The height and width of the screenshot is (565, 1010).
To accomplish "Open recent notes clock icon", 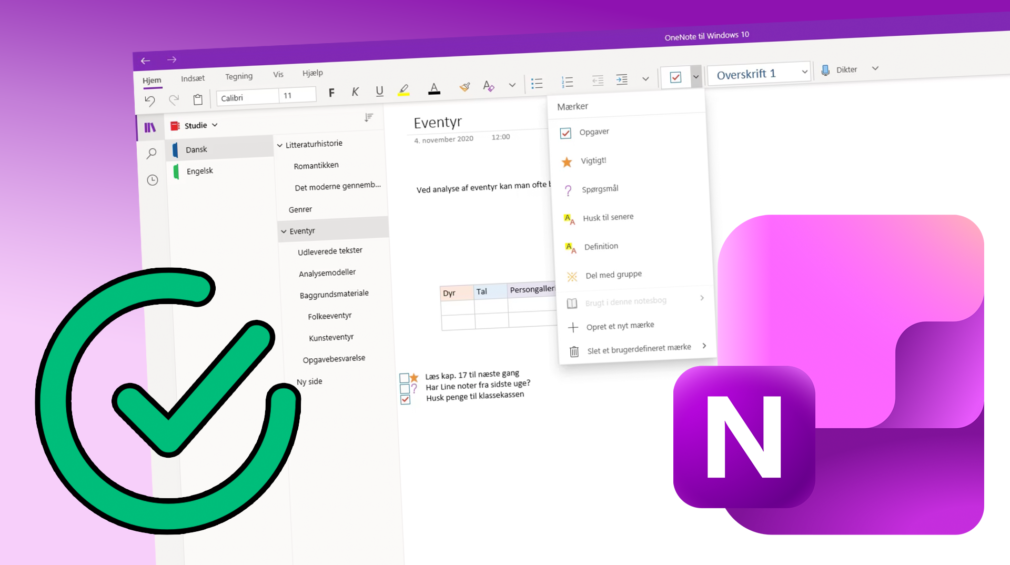I will coord(152,180).
